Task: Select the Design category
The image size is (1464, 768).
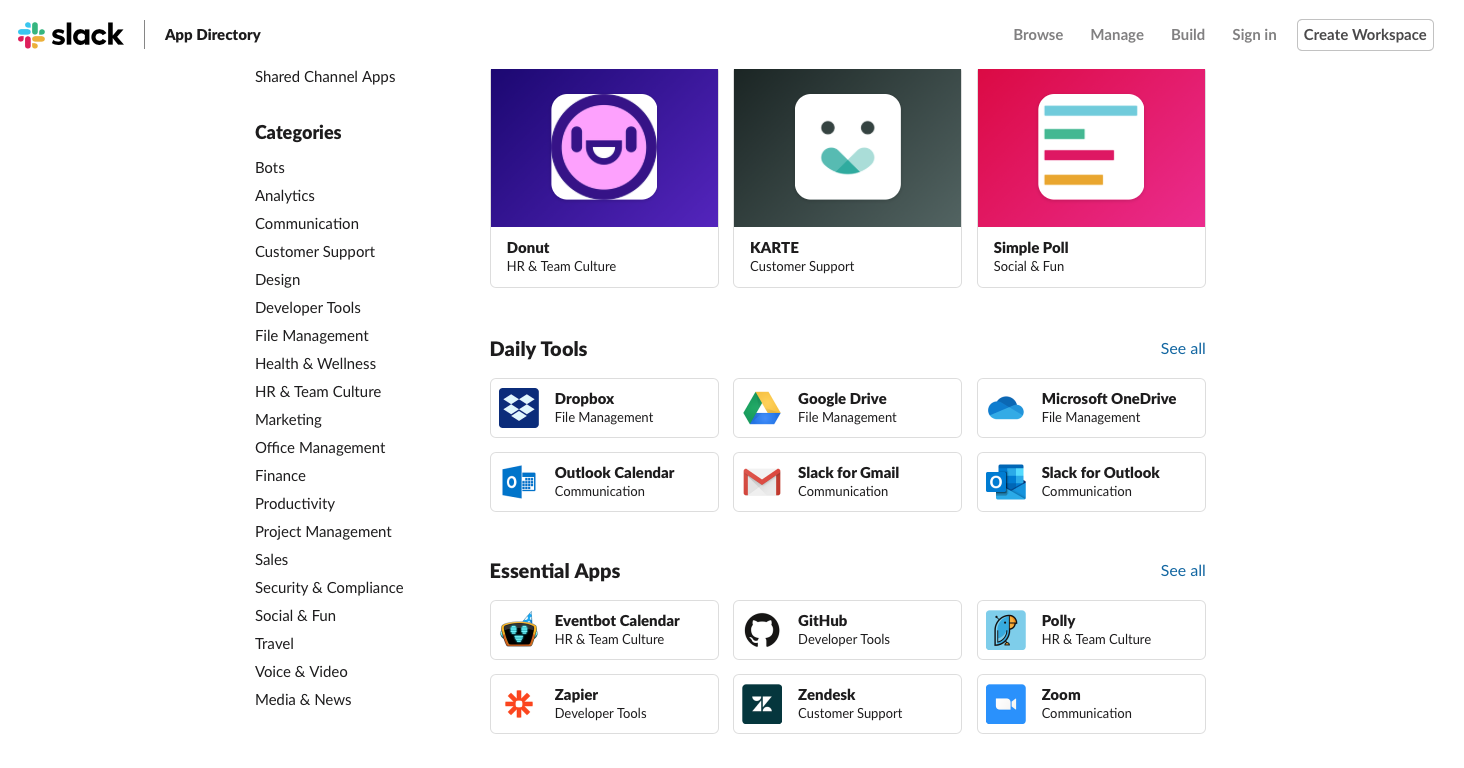Action: click(277, 280)
